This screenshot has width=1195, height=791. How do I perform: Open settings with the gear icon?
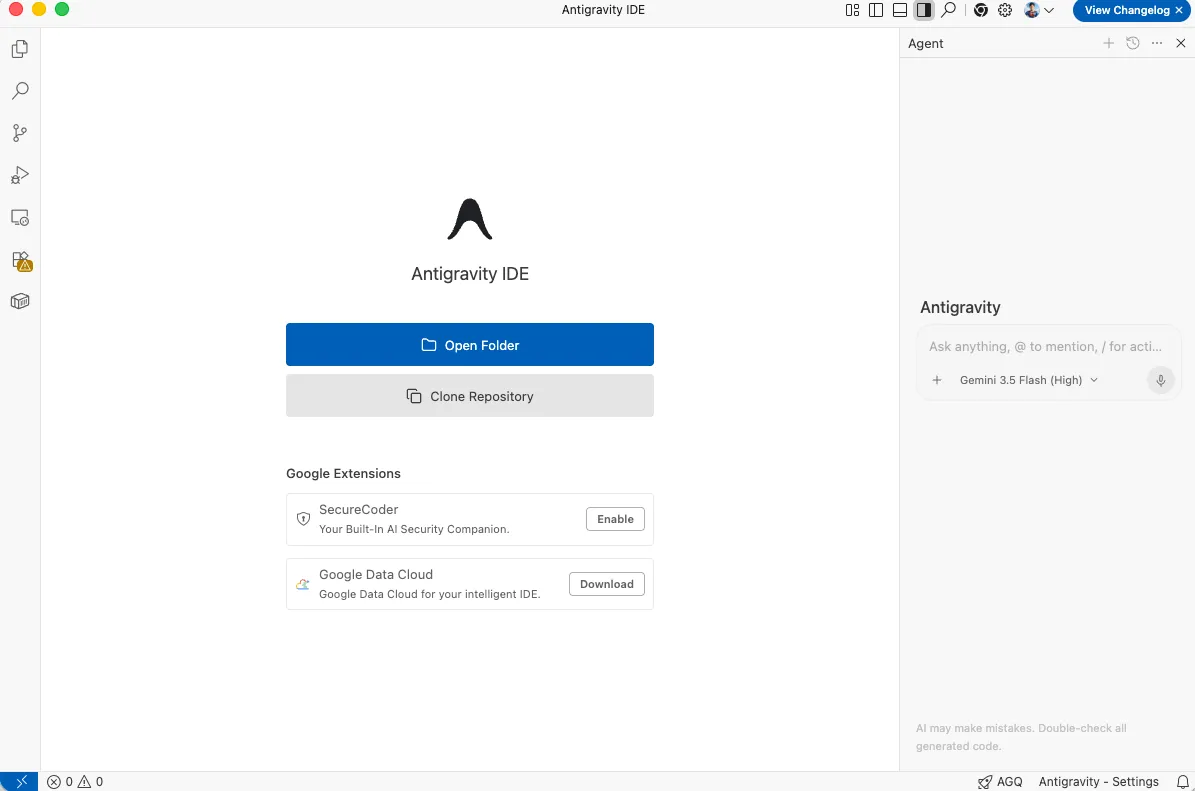pyautogui.click(x=1005, y=10)
